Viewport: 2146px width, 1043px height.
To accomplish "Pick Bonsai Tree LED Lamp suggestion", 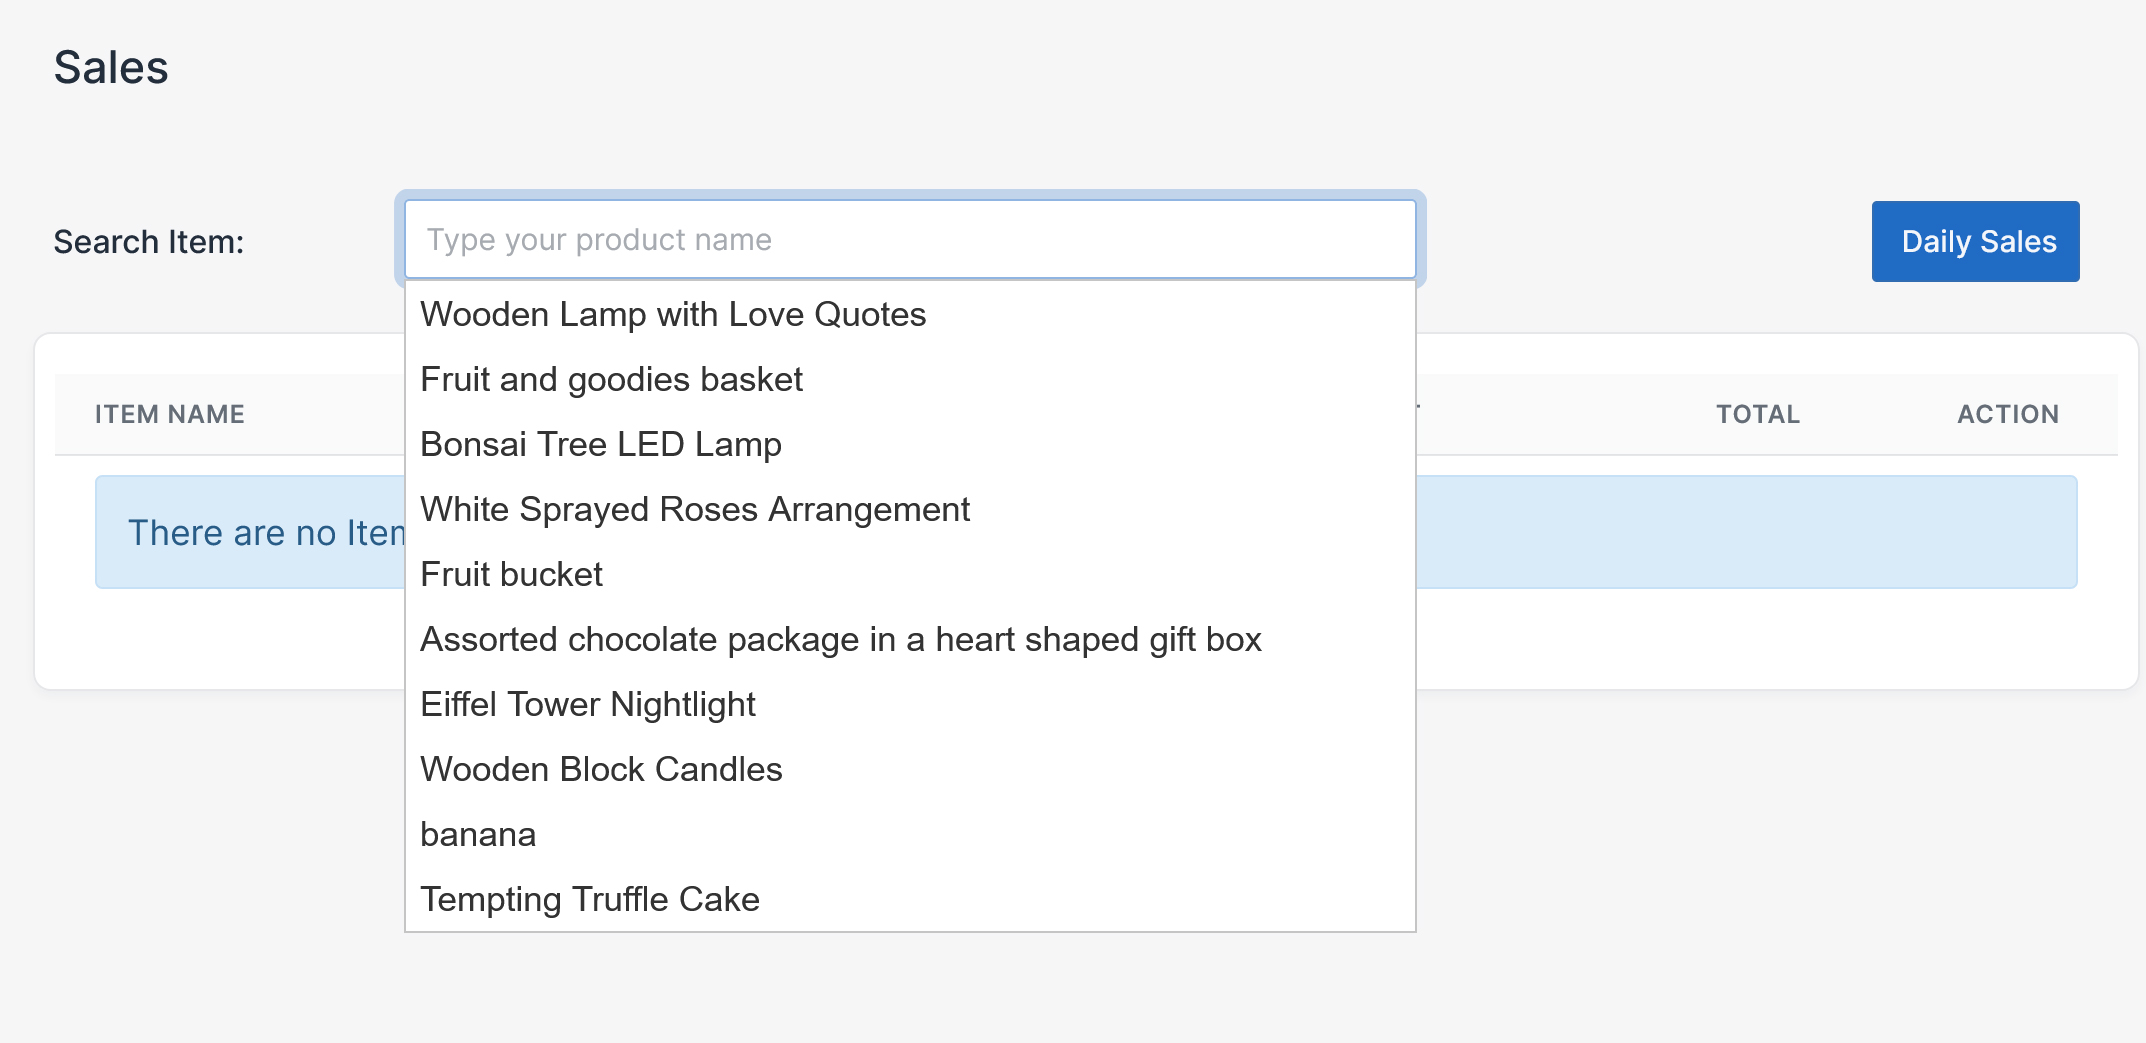I will (600, 444).
